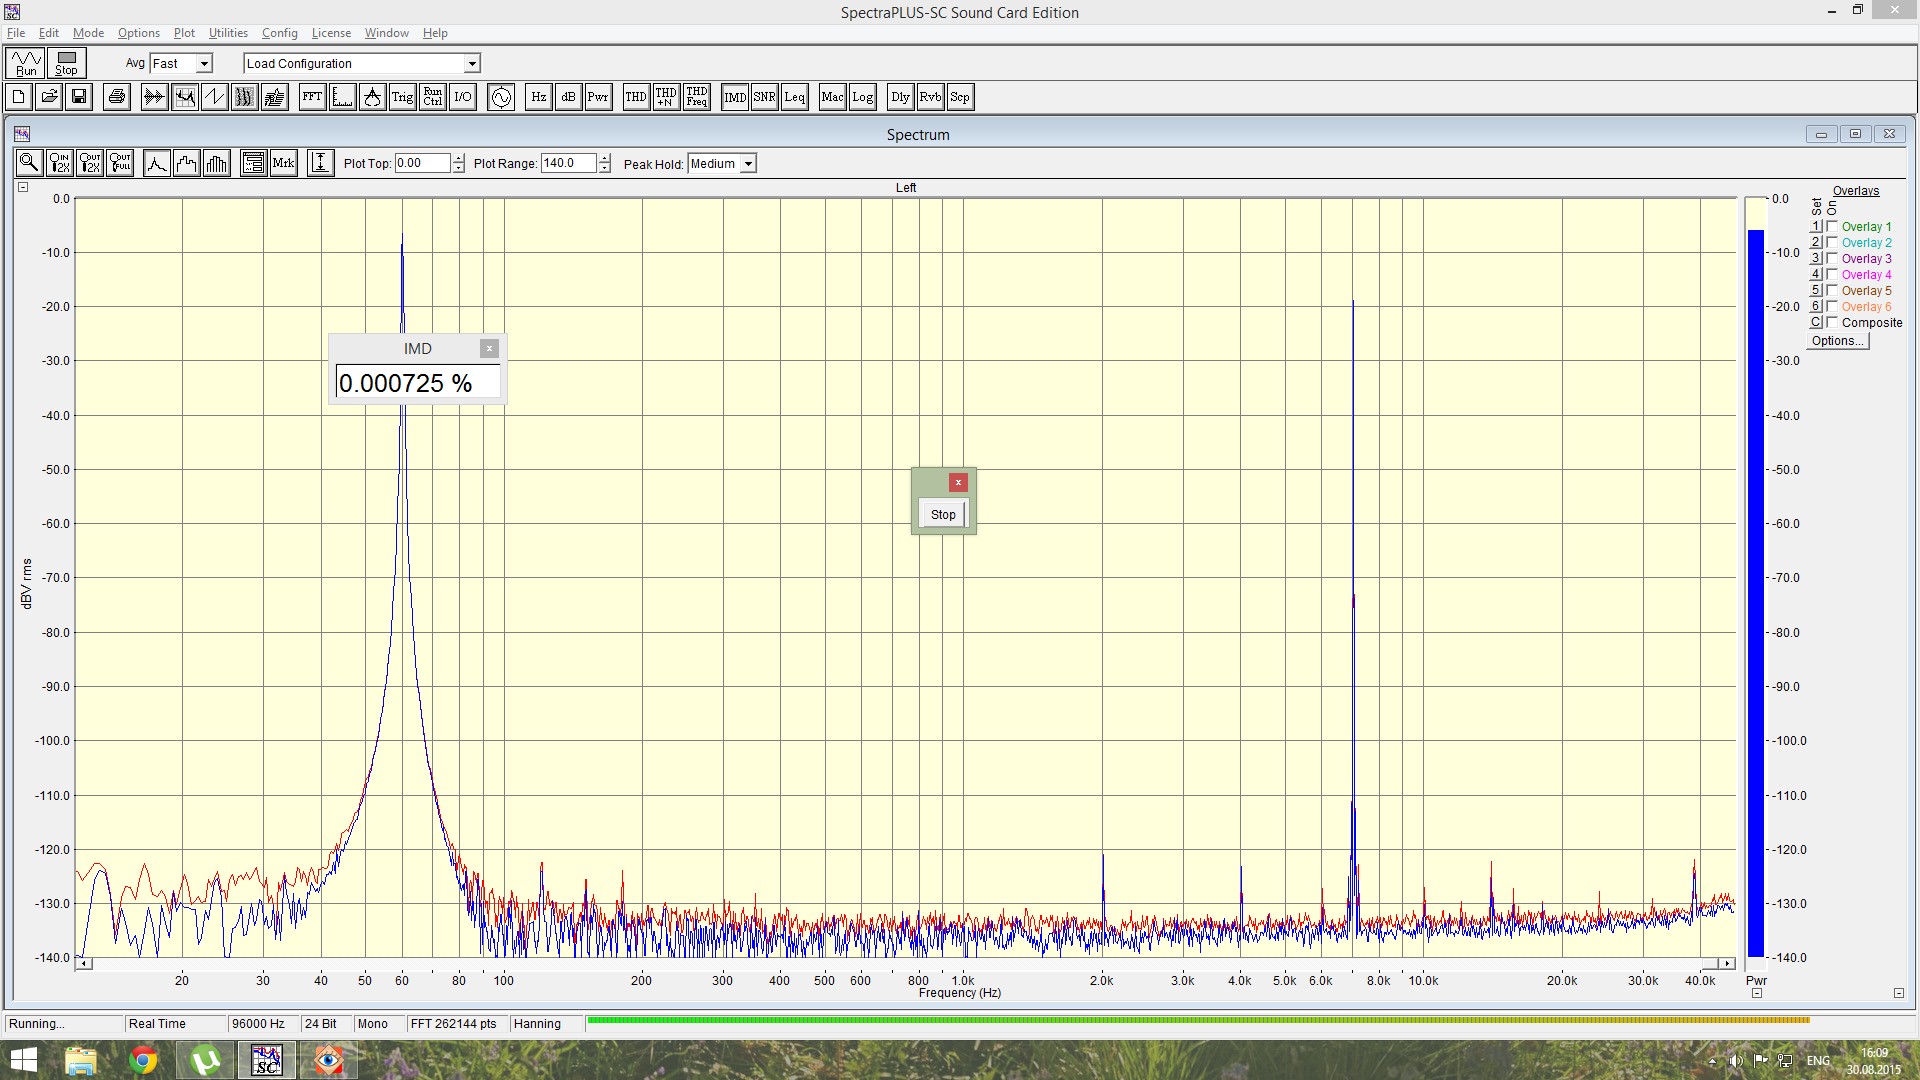Select the bar graph plot style icon

pos(217,163)
